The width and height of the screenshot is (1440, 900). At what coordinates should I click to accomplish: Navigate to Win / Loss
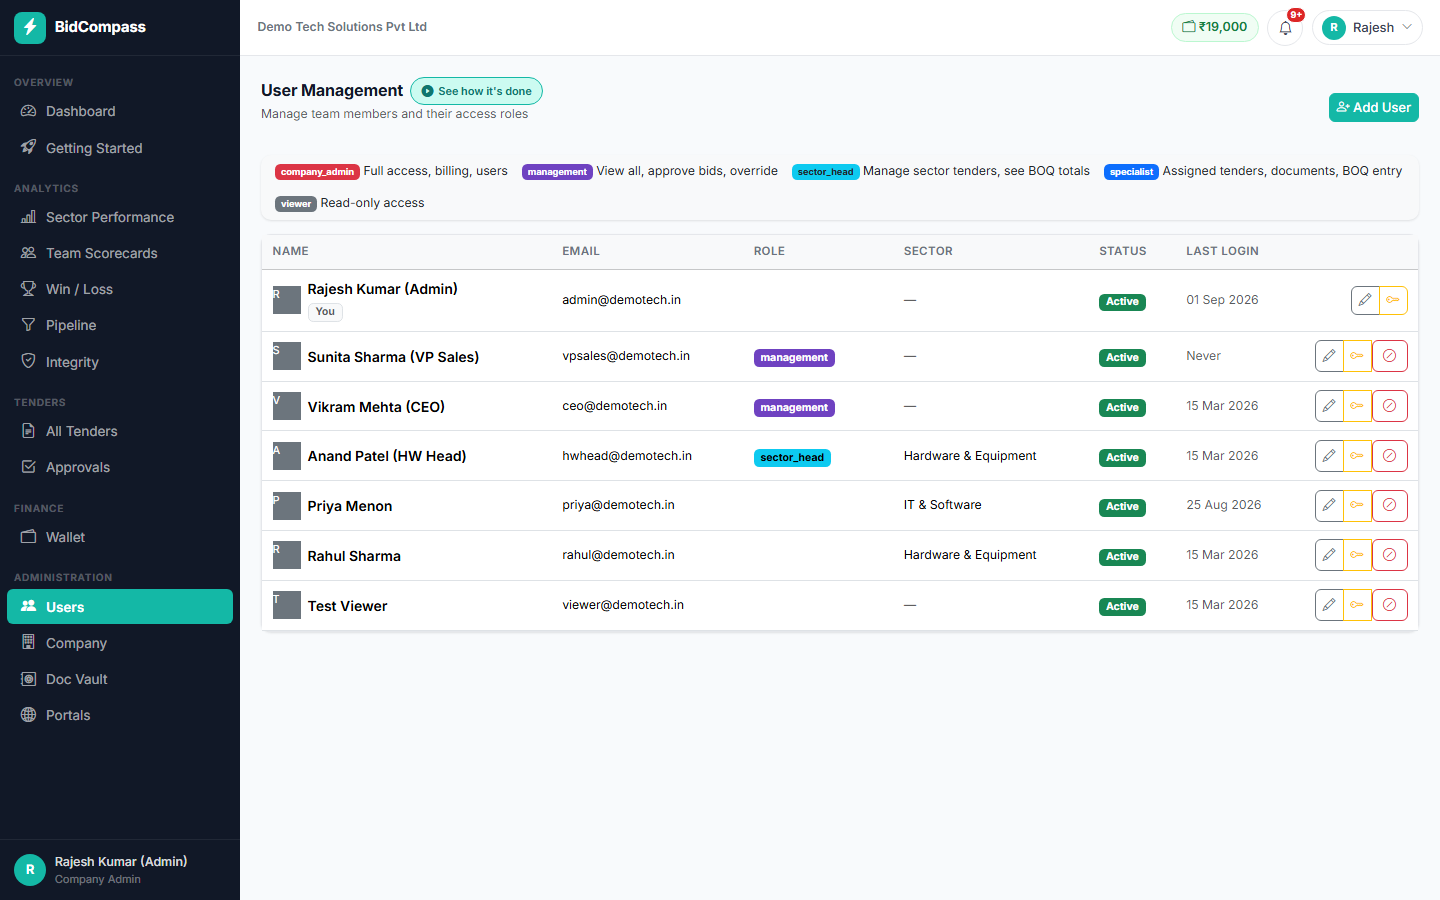click(x=120, y=289)
